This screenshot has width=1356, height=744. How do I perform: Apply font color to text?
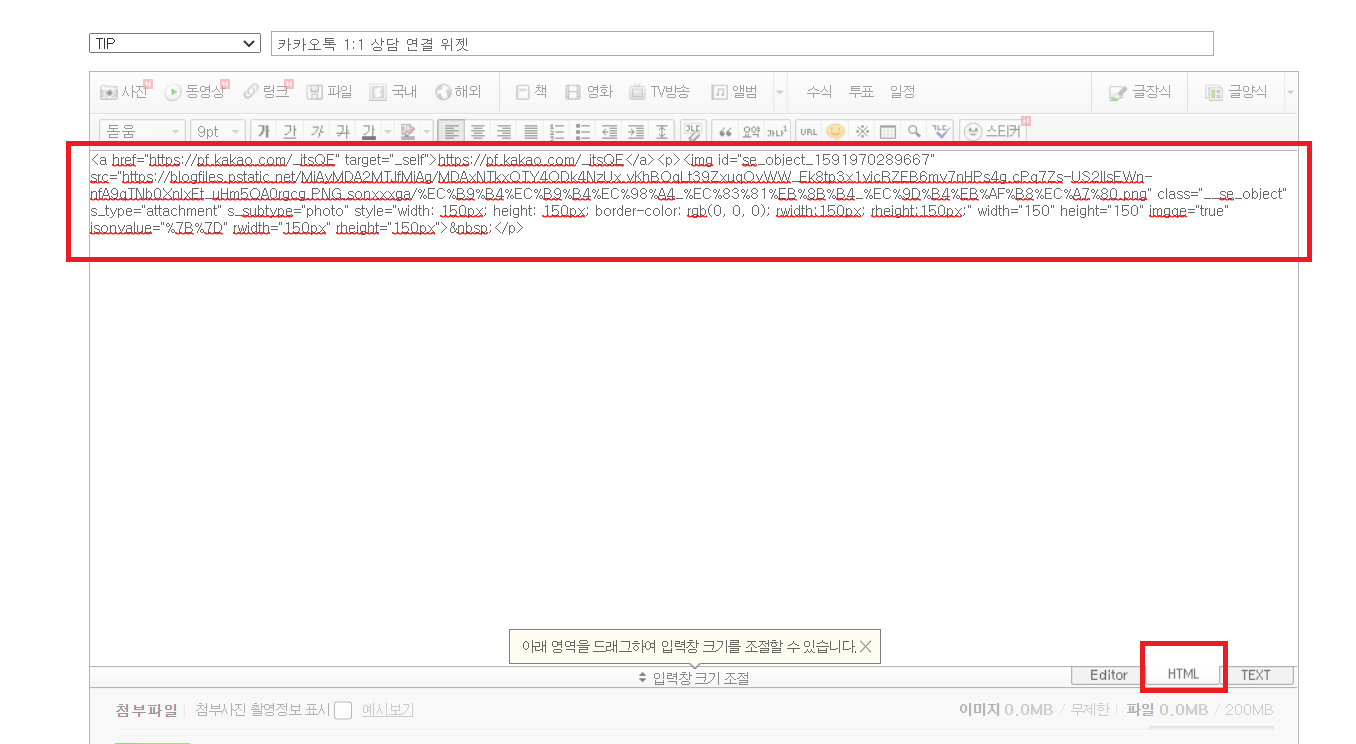click(368, 131)
